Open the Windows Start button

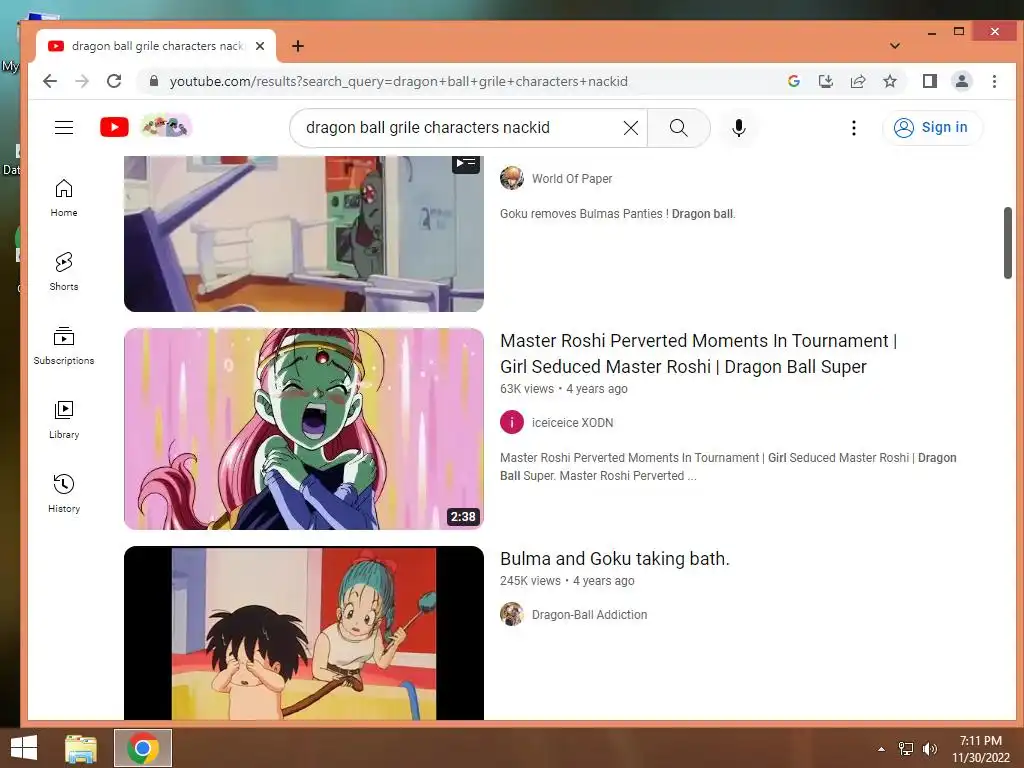[24, 748]
